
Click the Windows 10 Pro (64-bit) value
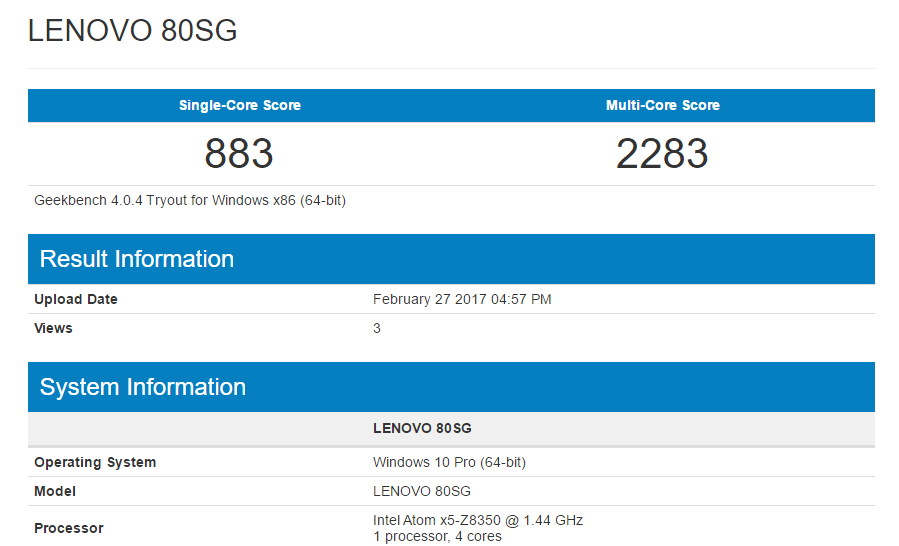coord(449,462)
